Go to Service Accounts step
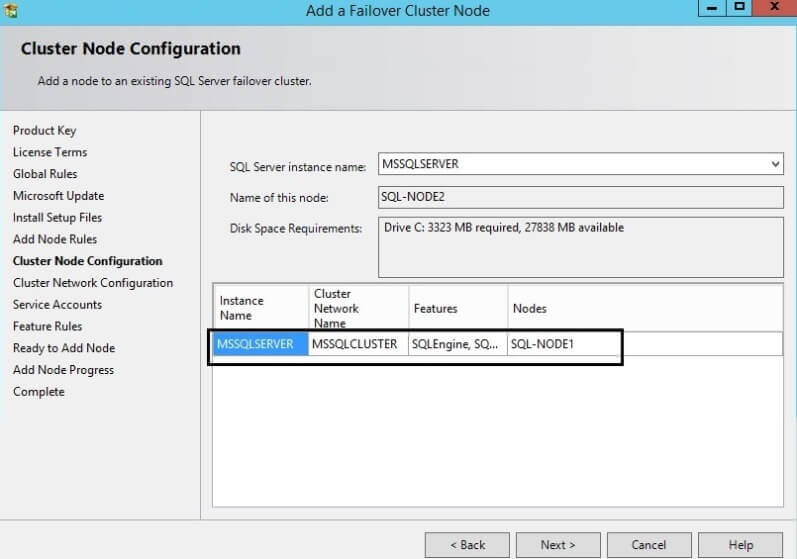Viewport: 797px width, 559px height. coord(57,304)
